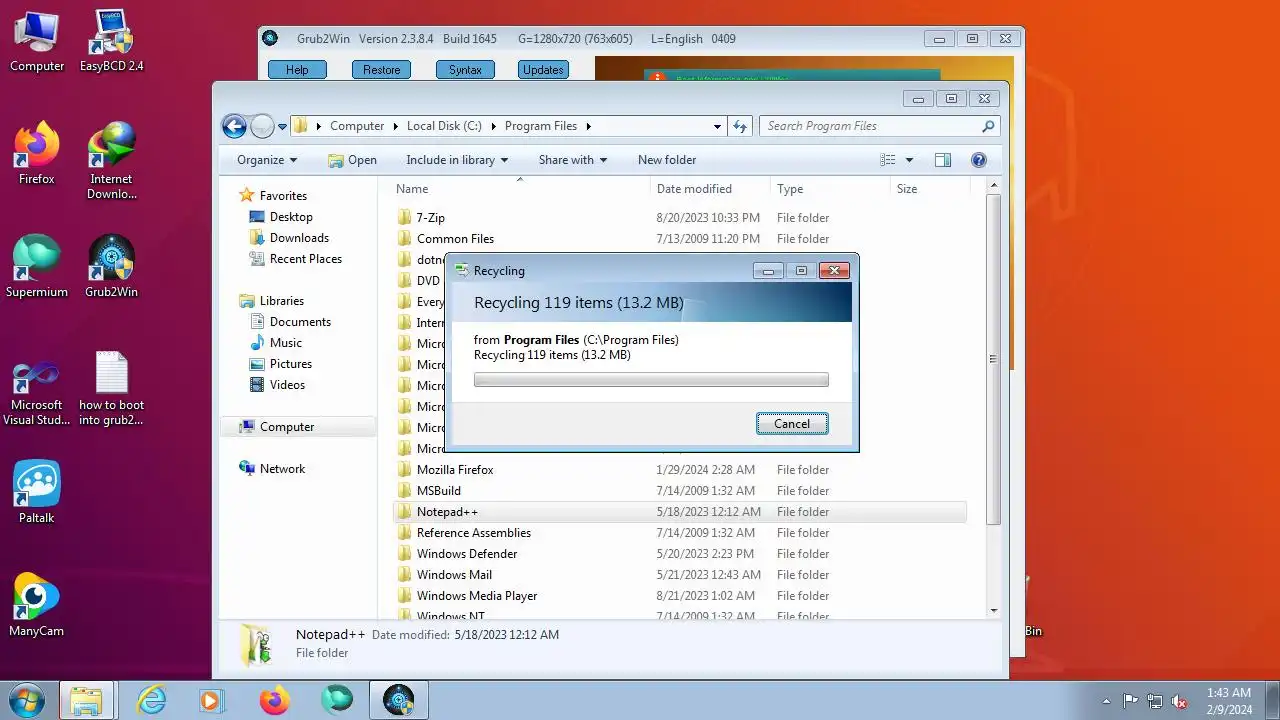This screenshot has width=1280, height=720.
Task: Open Grub2Win desktop shortcut
Action: click(x=111, y=267)
